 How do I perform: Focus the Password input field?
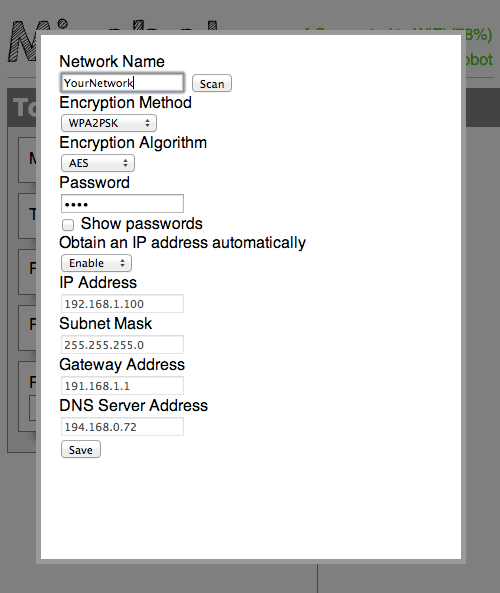click(122, 204)
